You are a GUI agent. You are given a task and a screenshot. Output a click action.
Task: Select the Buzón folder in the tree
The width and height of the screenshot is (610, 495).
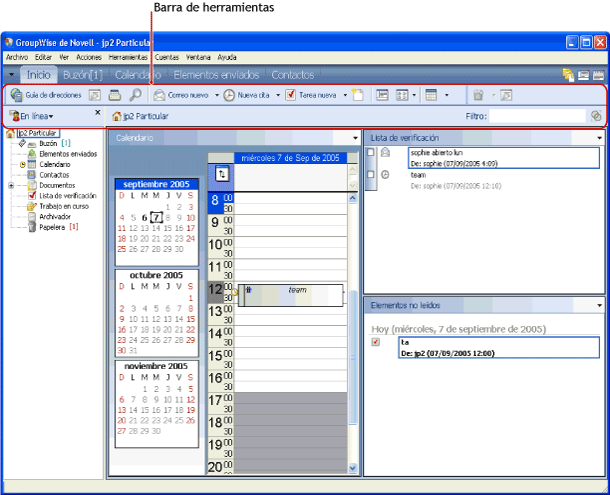point(48,144)
